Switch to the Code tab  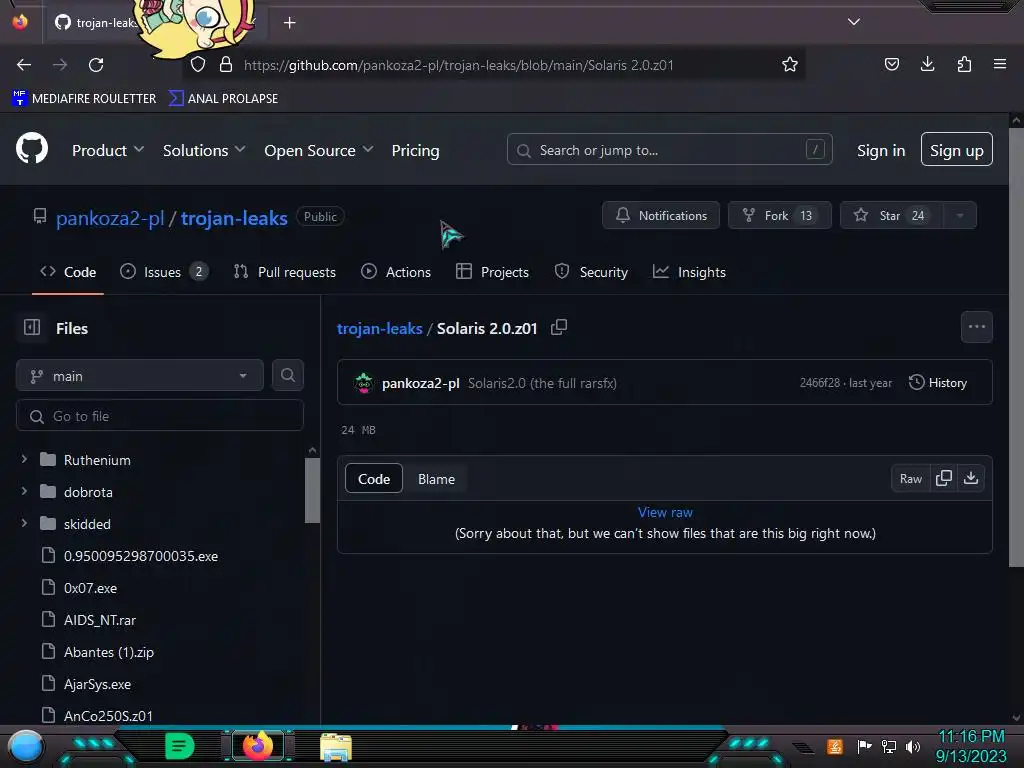coord(68,272)
